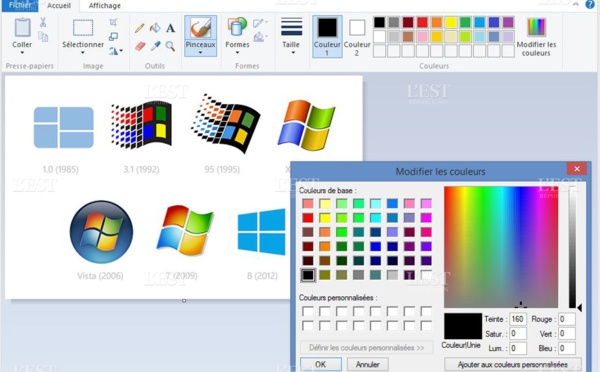This screenshot has height=372, width=600.
Task: Pick yellow swatch in ribbon palette
Action: click(x=451, y=22)
